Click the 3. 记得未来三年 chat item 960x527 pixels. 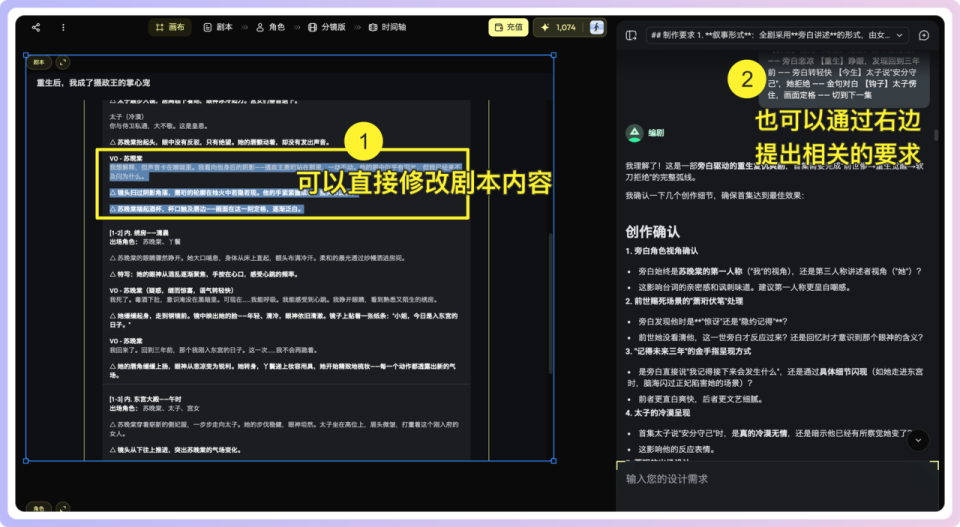688,351
